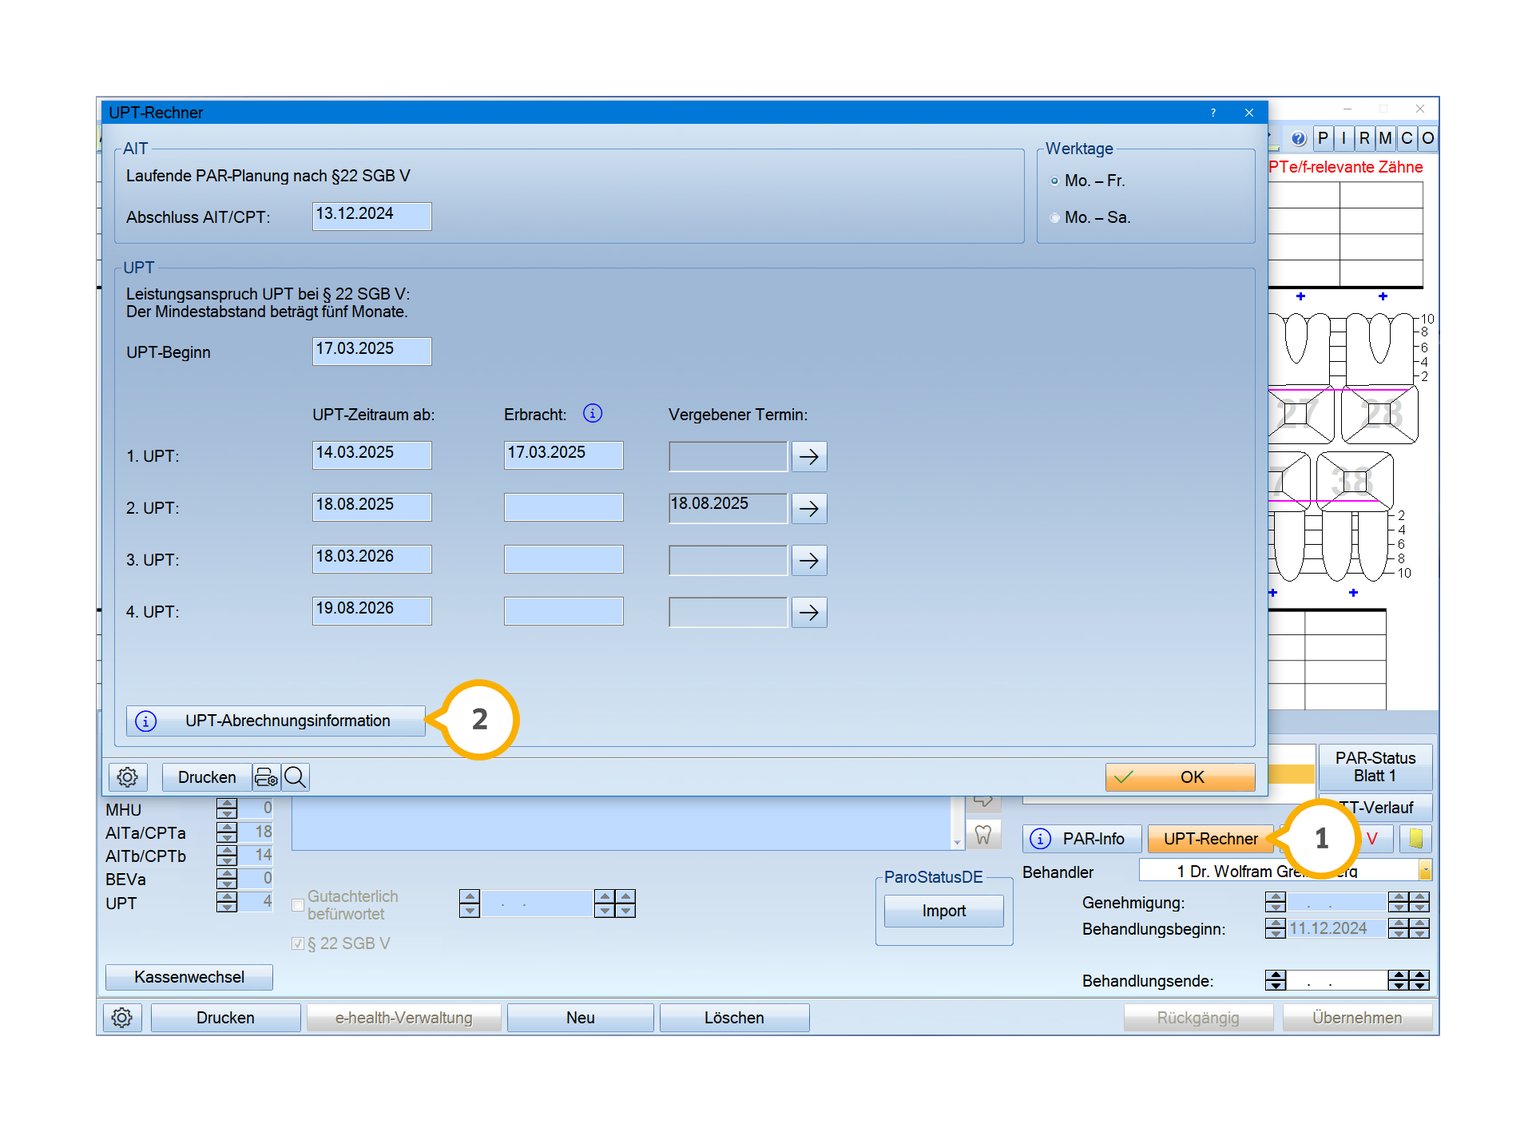Image resolution: width=1536 pixels, height=1132 pixels.
Task: Click the M toolbar letter button
Action: pyautogui.click(x=1386, y=138)
